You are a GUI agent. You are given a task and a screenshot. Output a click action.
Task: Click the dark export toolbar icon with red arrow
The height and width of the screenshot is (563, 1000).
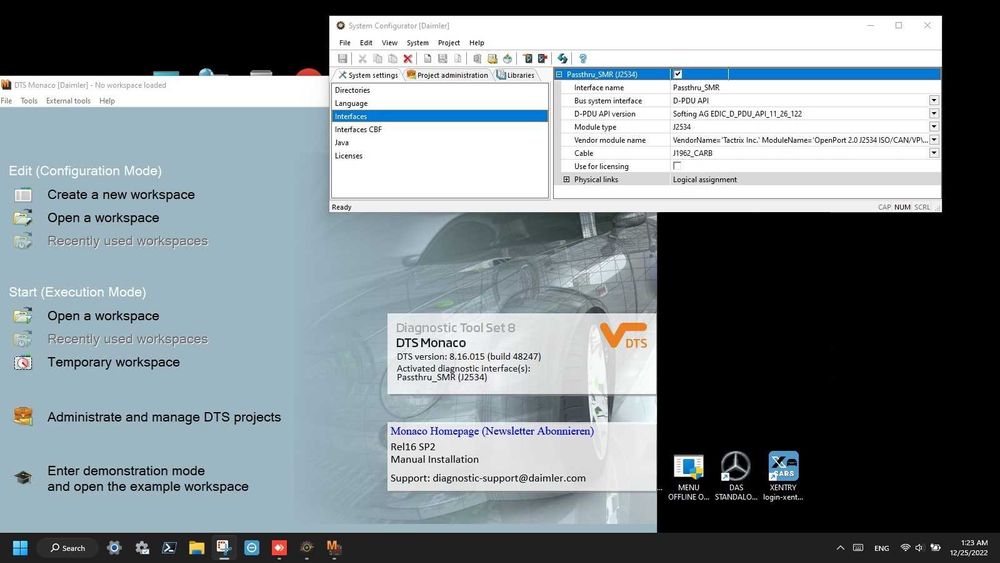point(543,59)
